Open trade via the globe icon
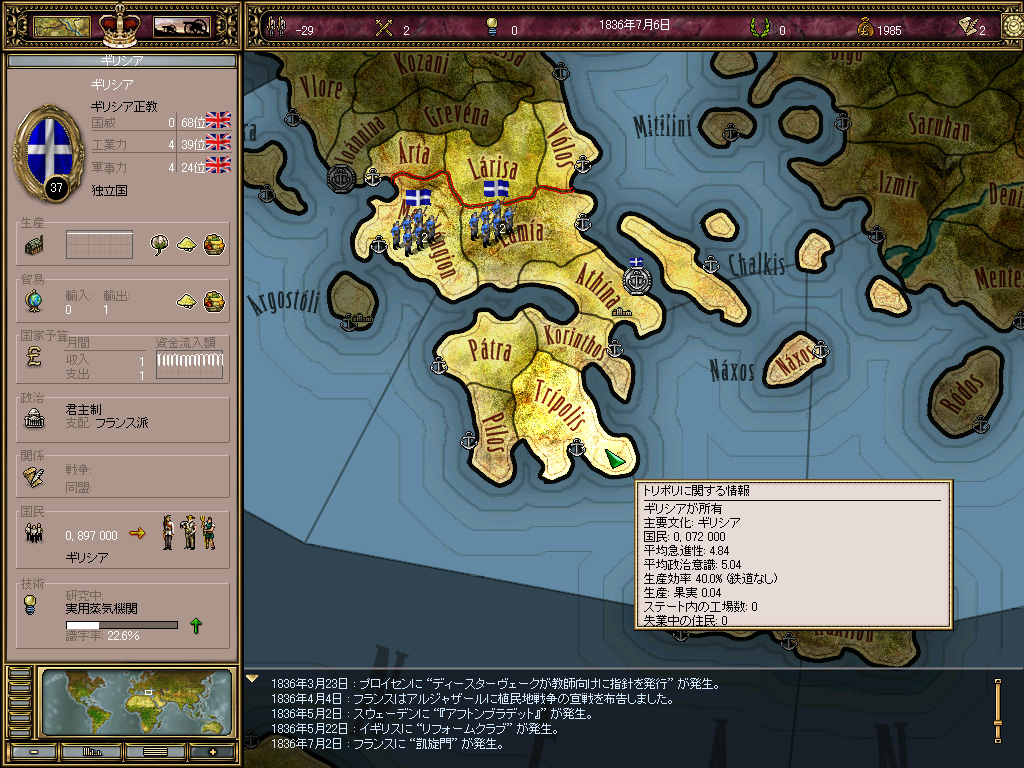Screen dimensions: 1024x768 34,301
